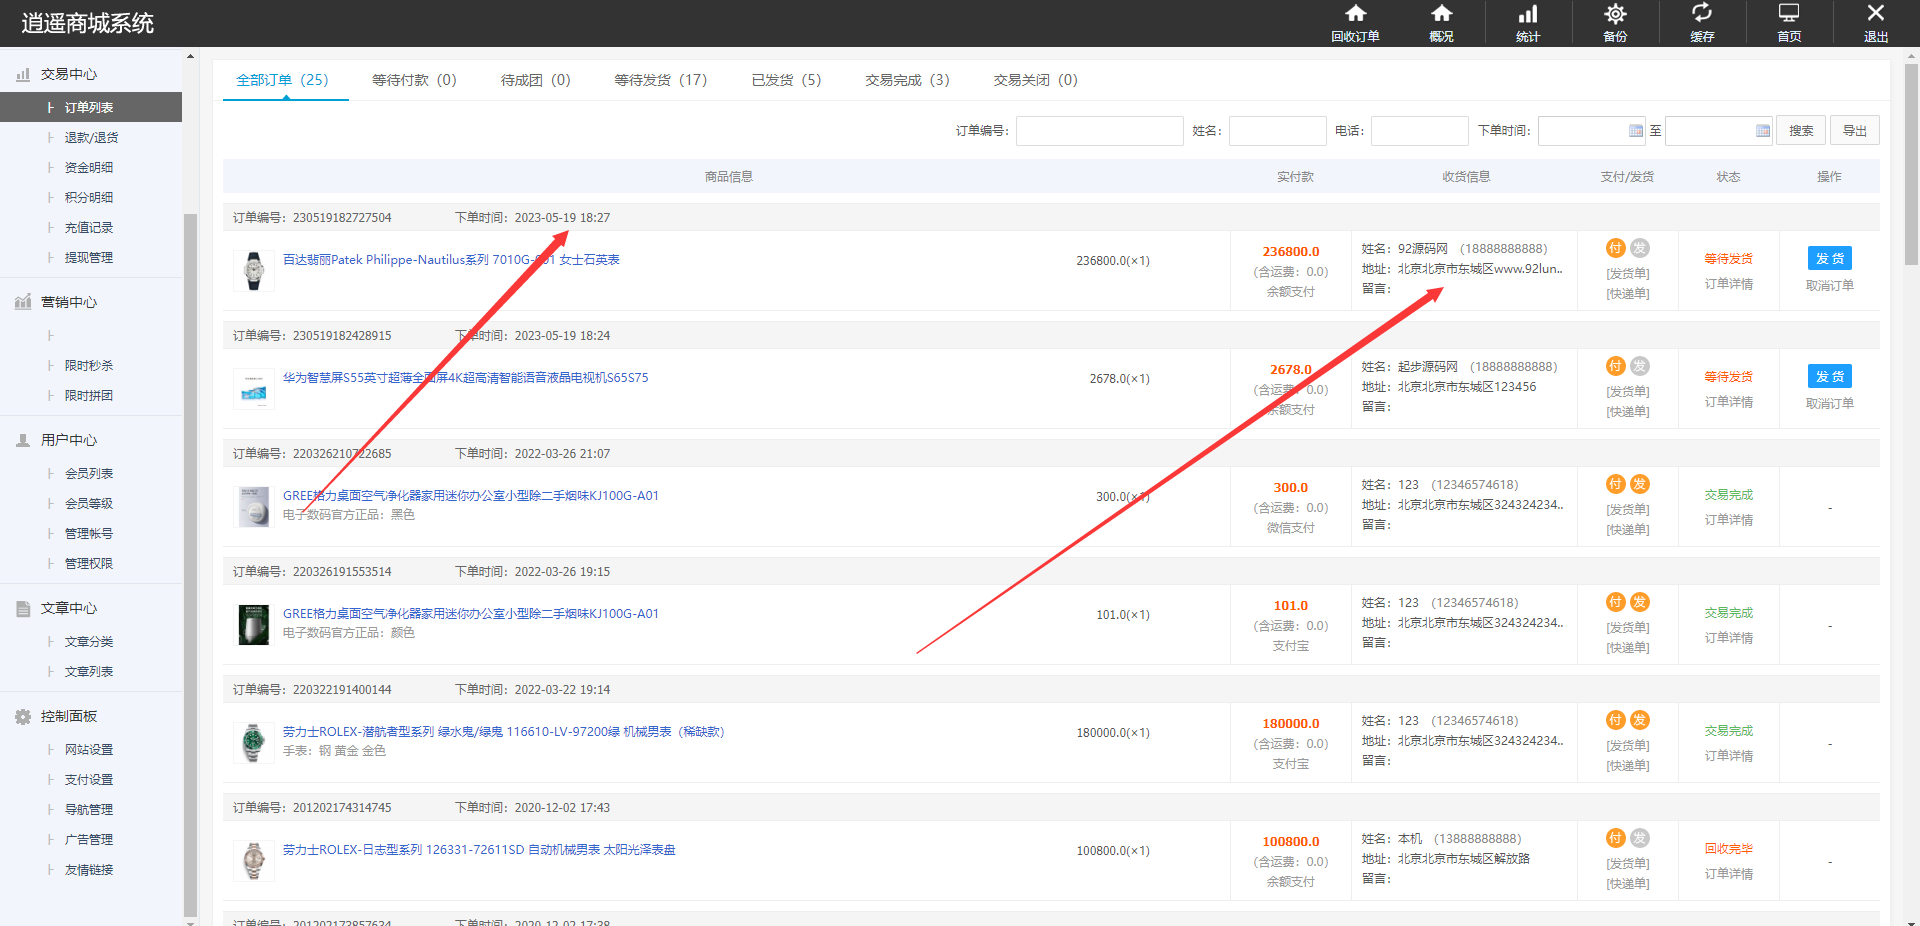Refresh cache with the 缓存 icon

tap(1701, 23)
